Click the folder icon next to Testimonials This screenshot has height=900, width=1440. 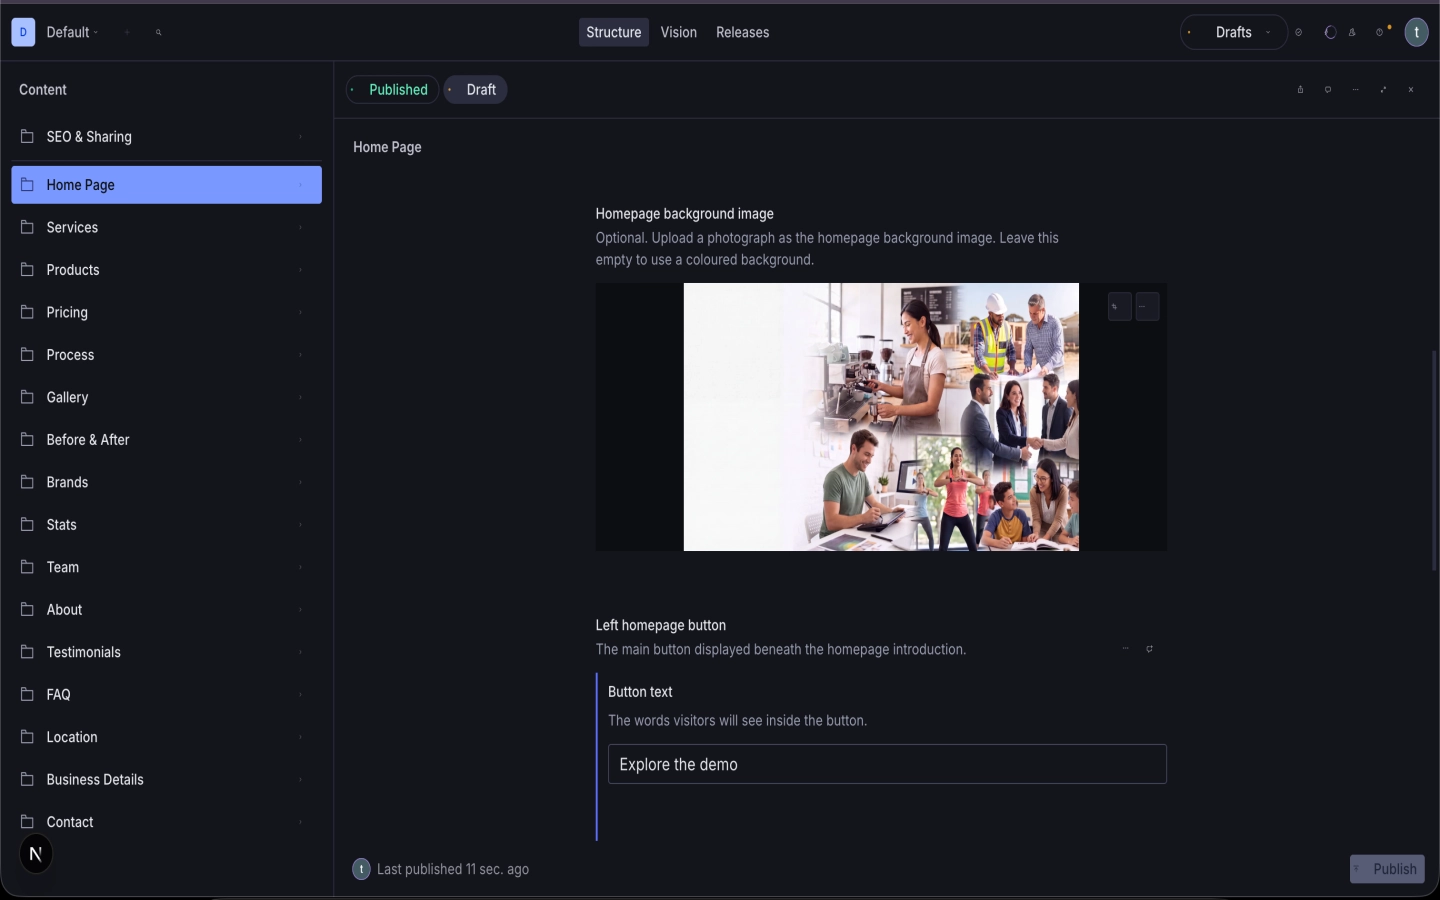click(27, 651)
